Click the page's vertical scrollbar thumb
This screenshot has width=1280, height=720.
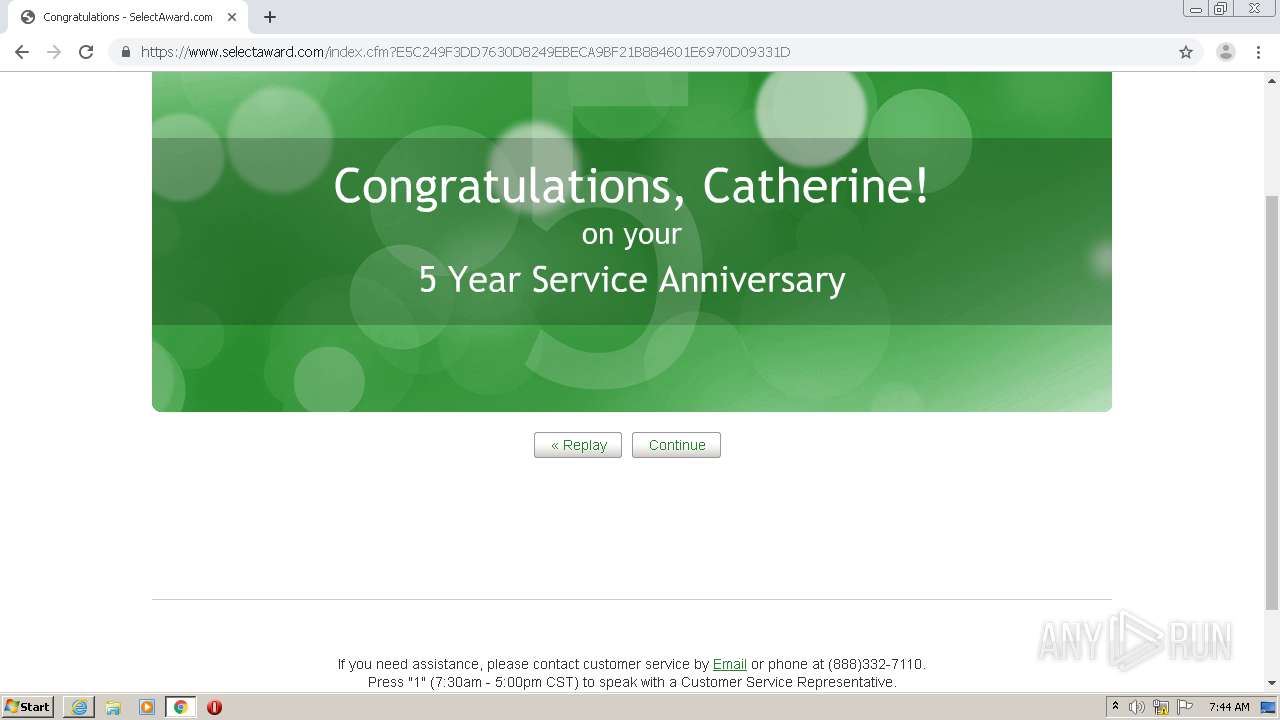pyautogui.click(x=1272, y=403)
